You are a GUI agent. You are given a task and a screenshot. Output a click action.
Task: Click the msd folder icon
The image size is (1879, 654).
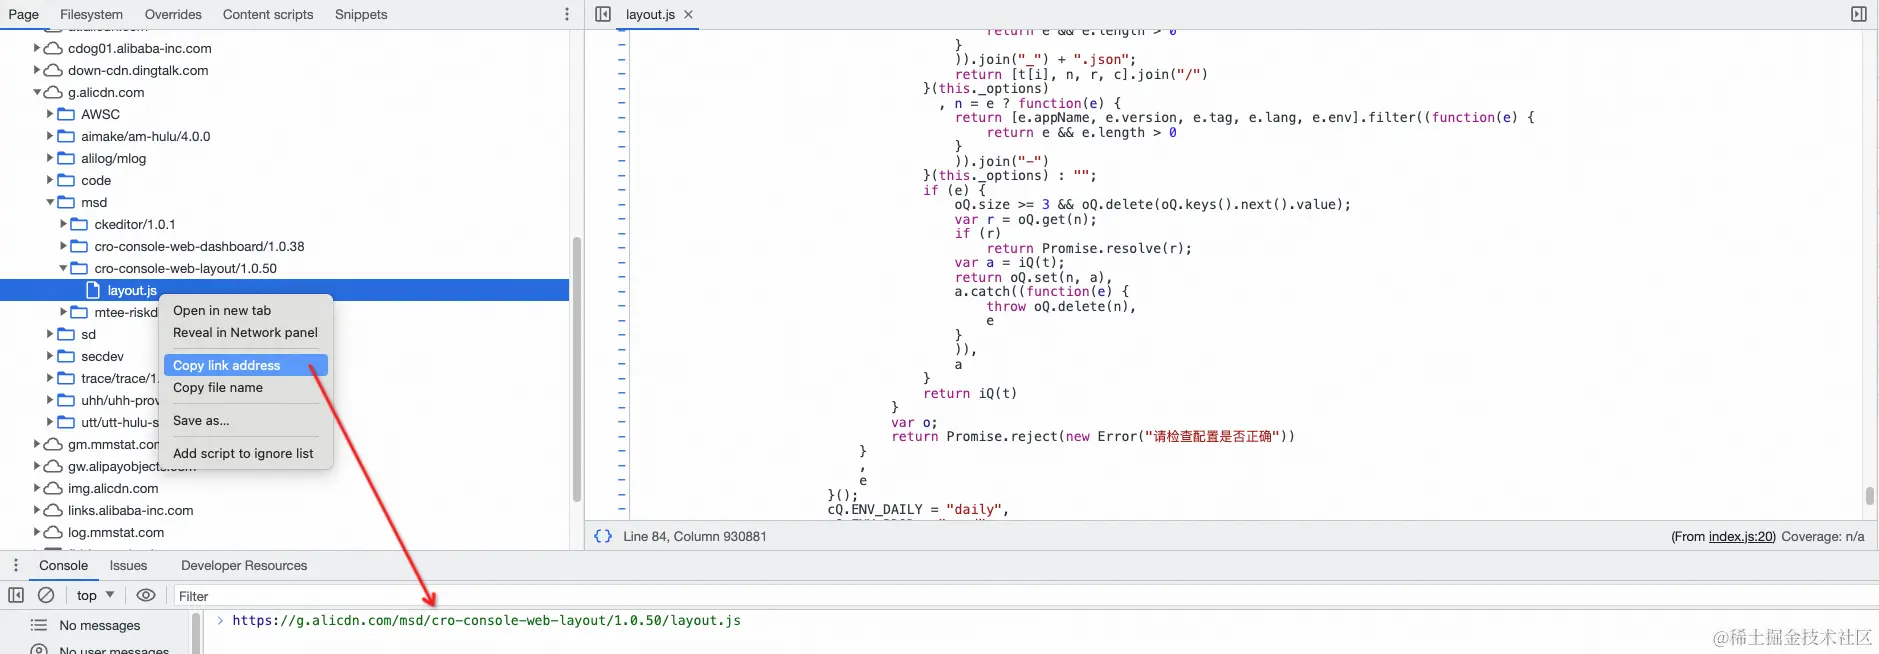click(66, 202)
